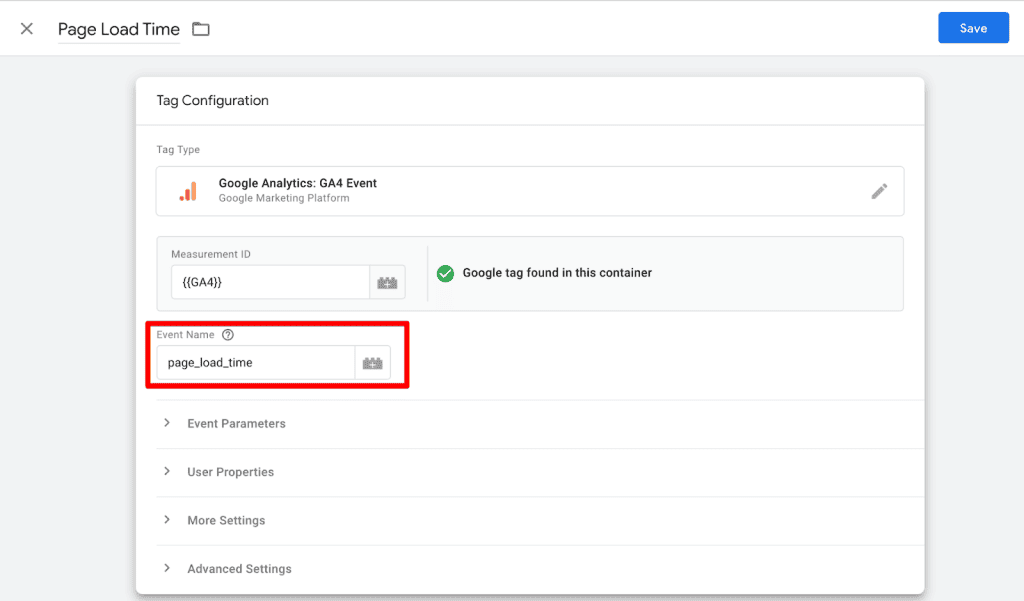Click the Event Name input with page_load_time
1024x601 pixels.
point(255,363)
